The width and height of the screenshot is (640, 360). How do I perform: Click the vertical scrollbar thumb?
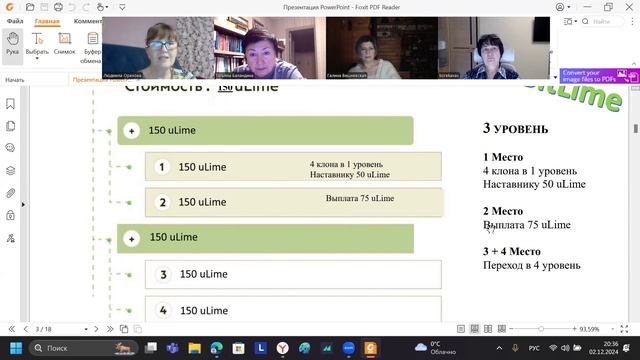point(636,128)
